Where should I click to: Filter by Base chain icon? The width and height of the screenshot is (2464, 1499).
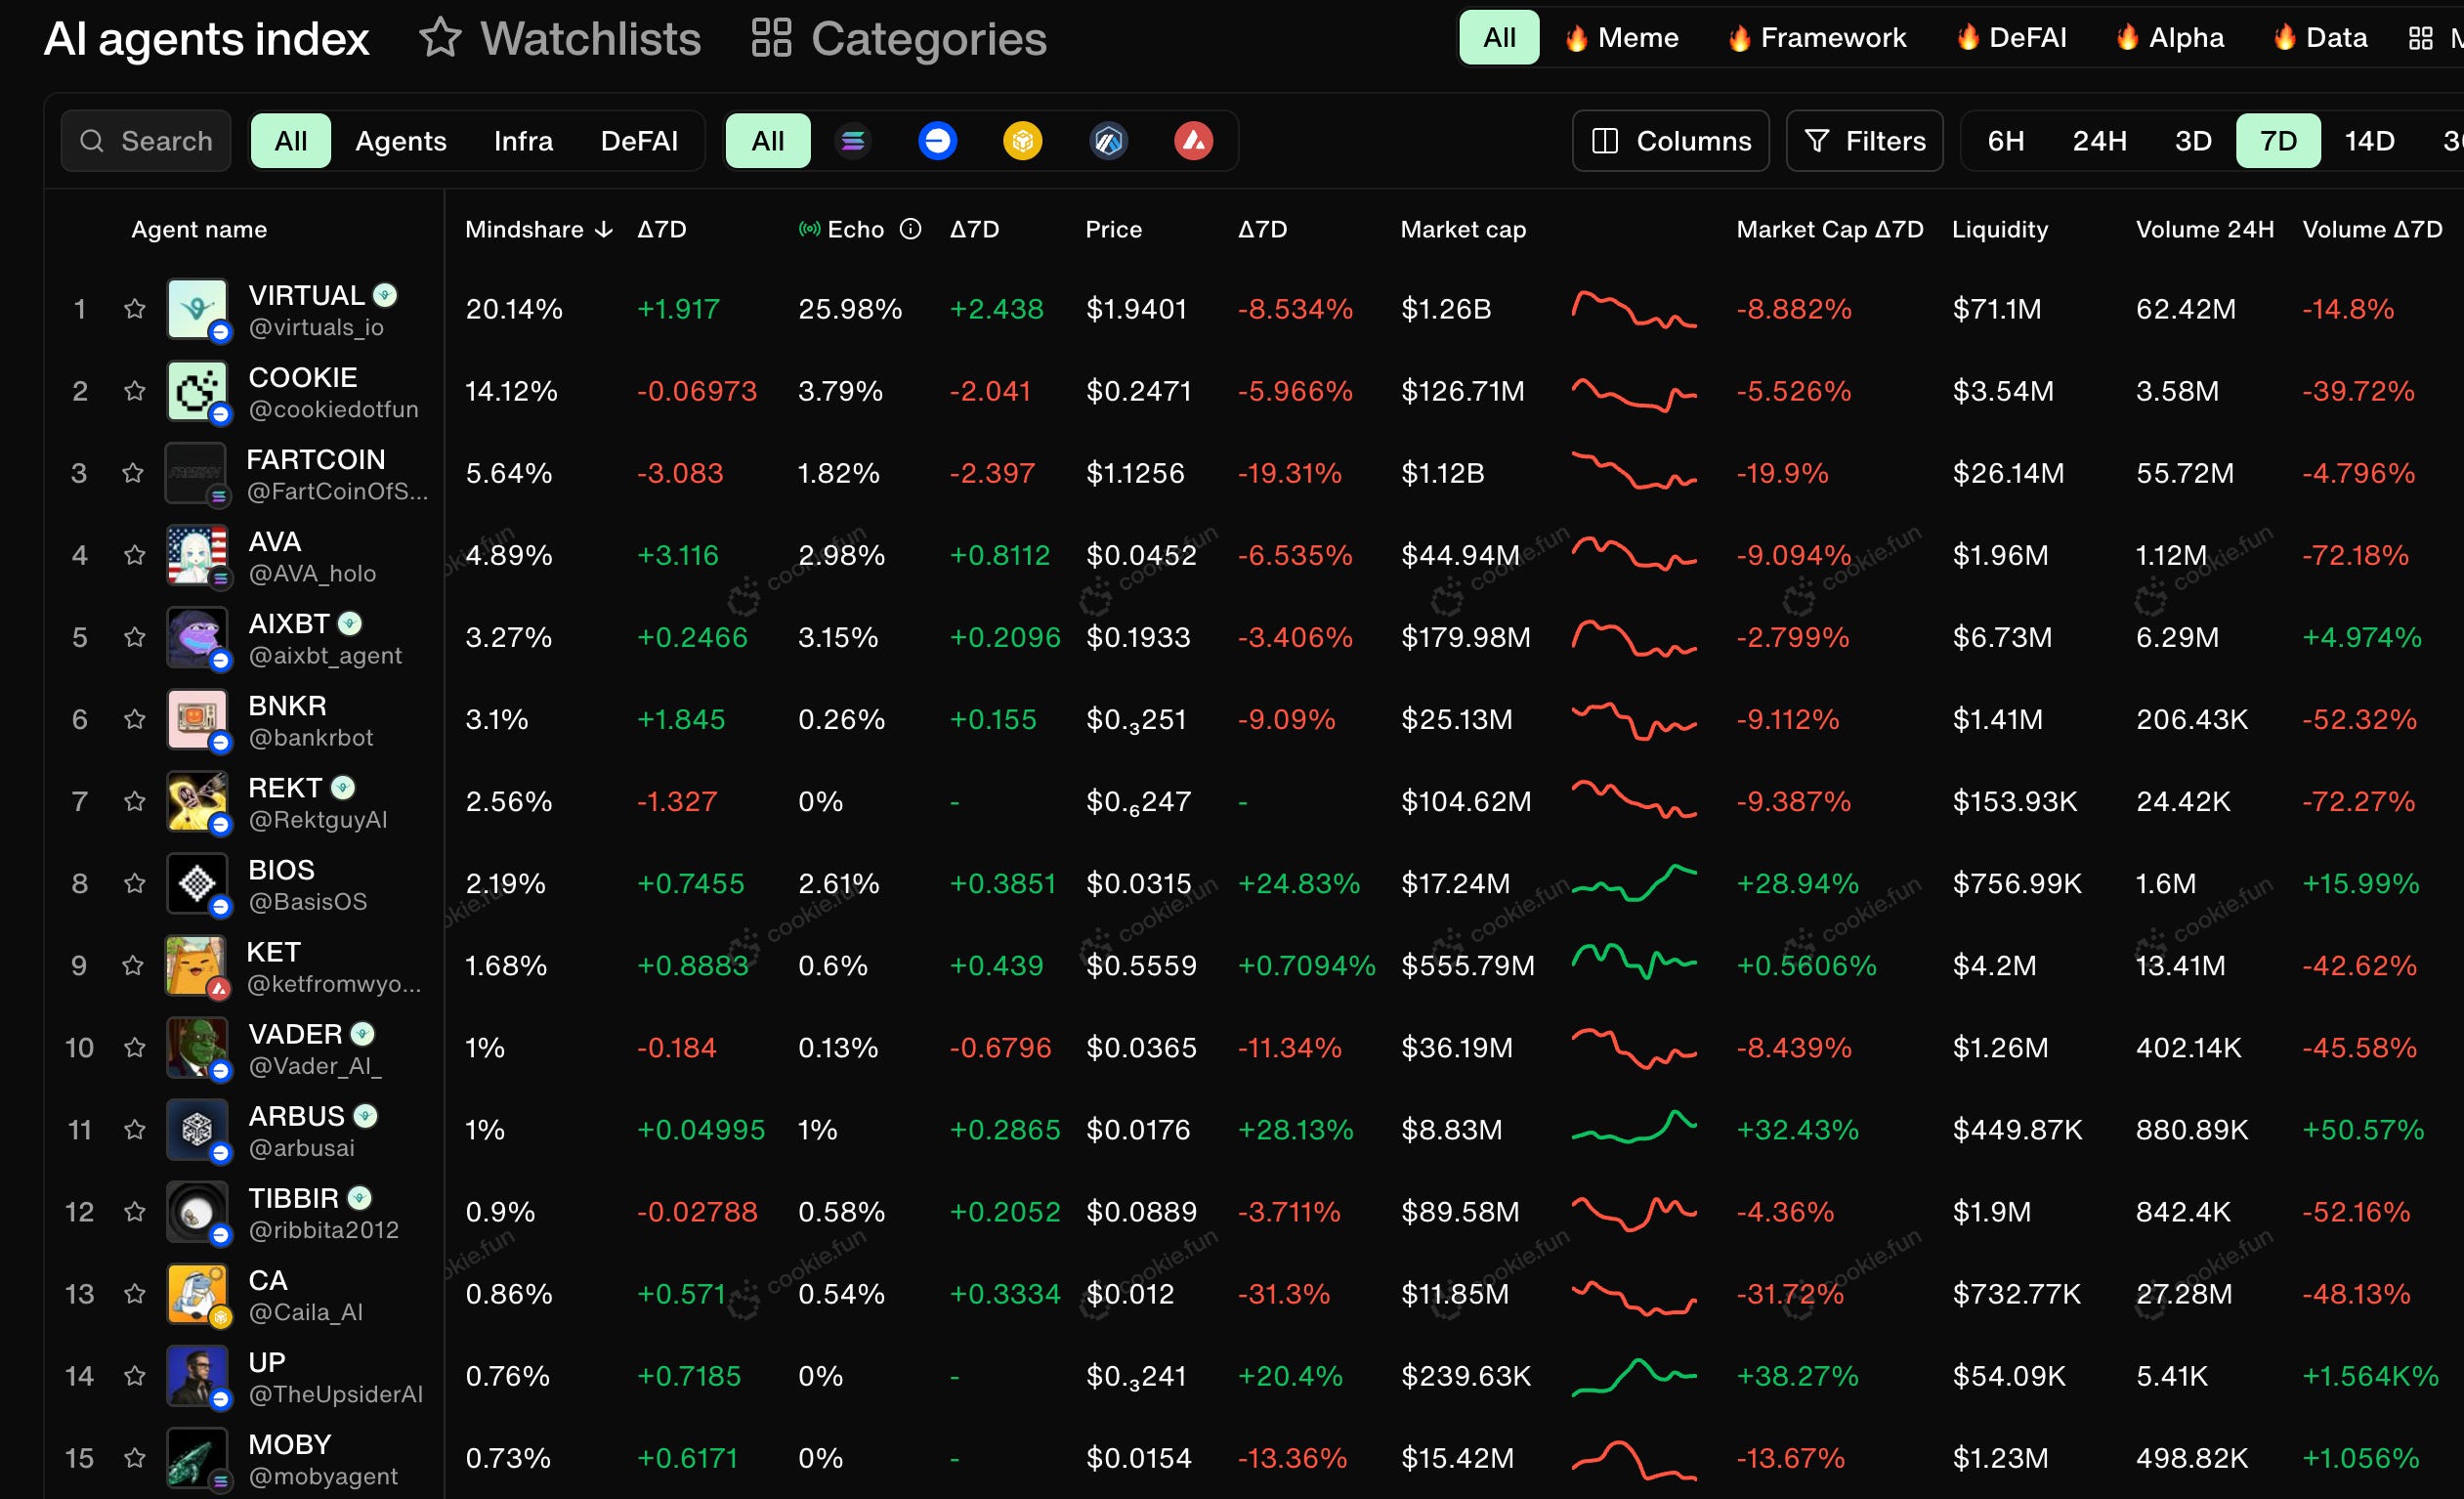click(937, 141)
